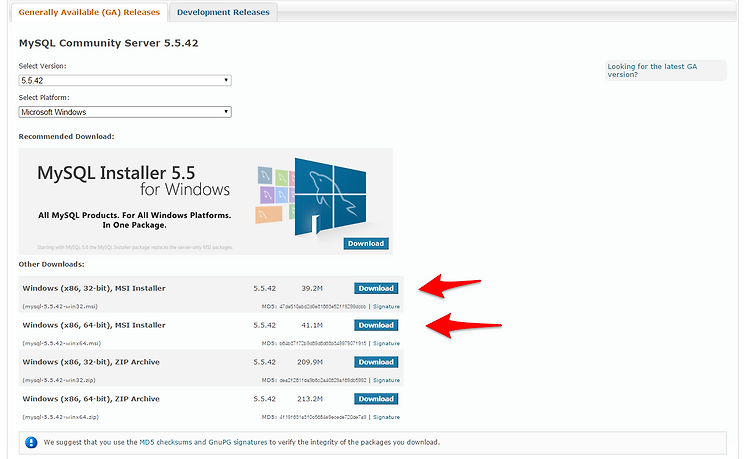Select text 'Windows (x86, 64-bit), MSI Installer'

(94, 325)
